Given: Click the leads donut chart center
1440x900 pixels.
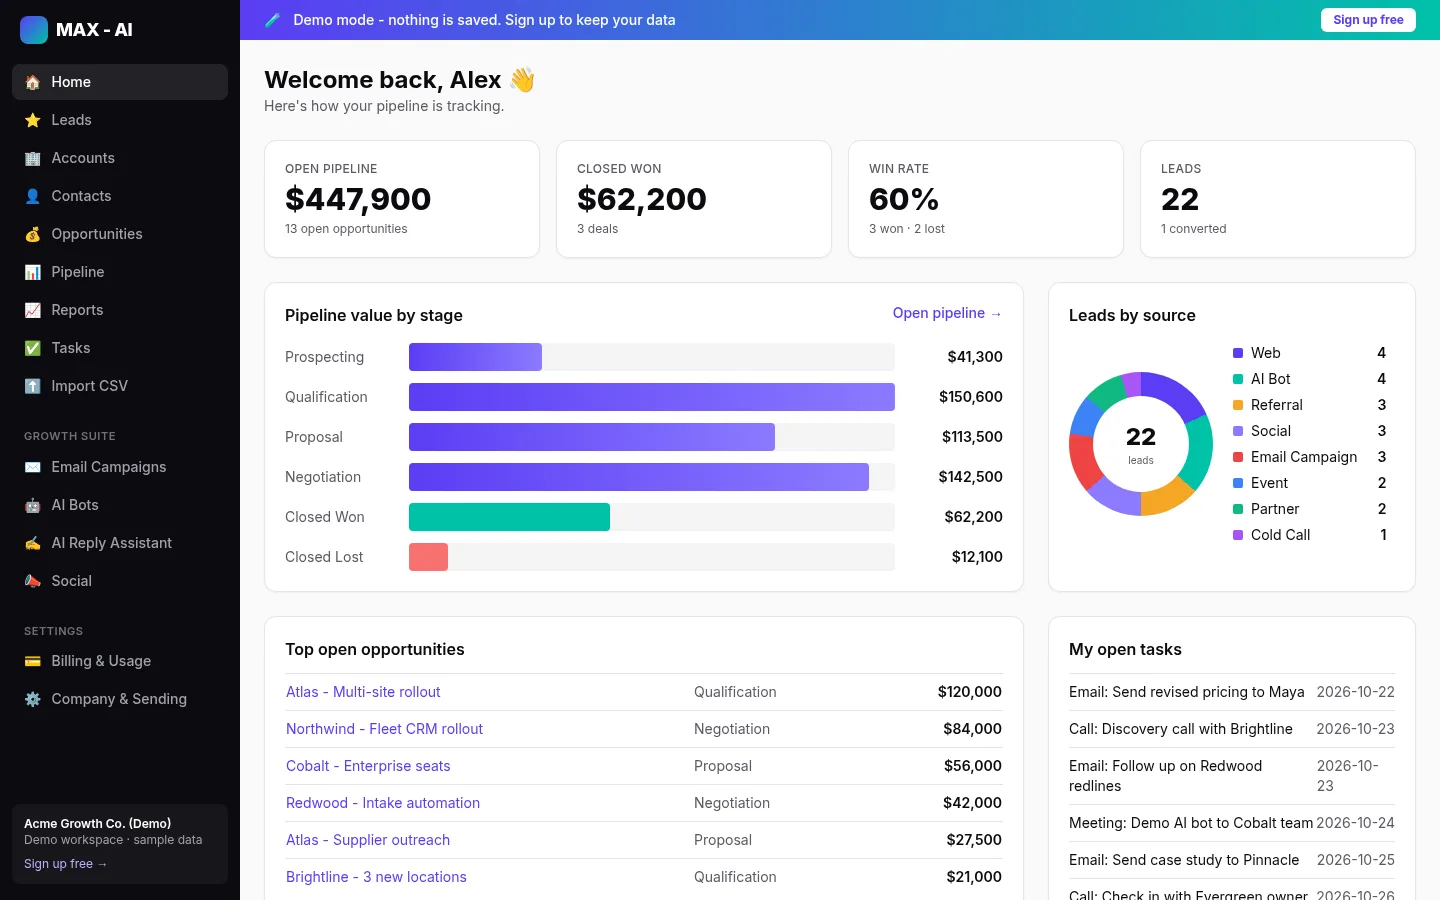Looking at the screenshot, I should click(x=1141, y=444).
